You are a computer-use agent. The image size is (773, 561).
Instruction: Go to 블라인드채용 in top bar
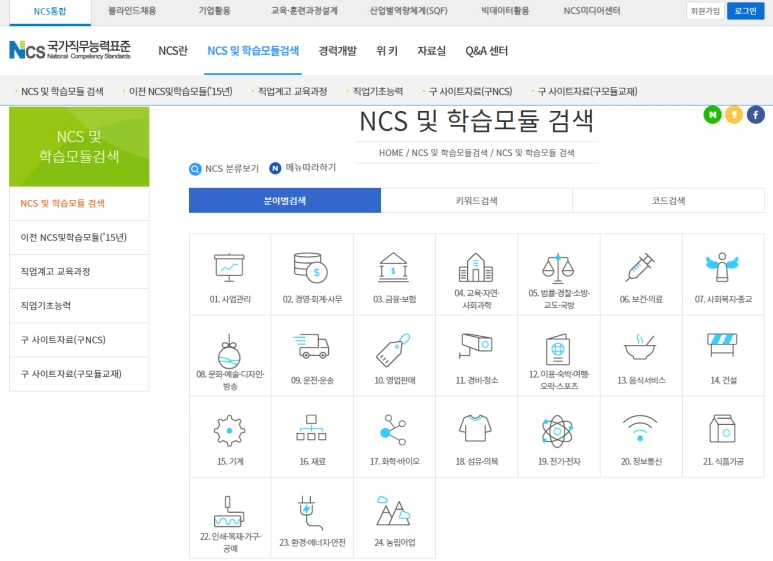[132, 11]
